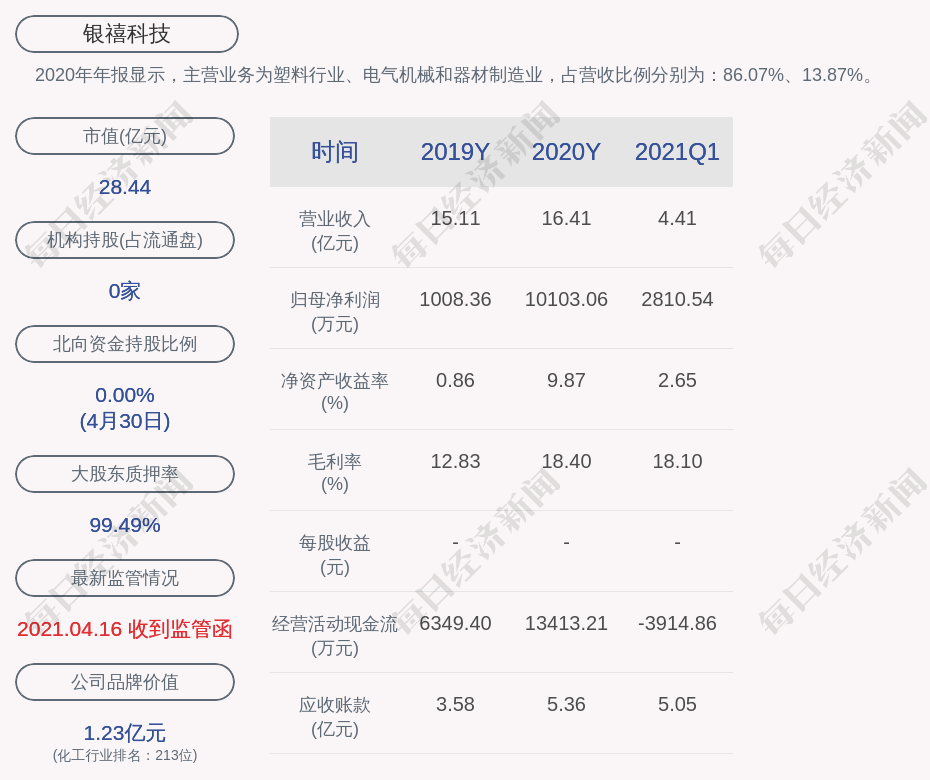This screenshot has height=780, width=930.
Task: Click the 净资产收益率(%) row label
Action: (x=335, y=392)
